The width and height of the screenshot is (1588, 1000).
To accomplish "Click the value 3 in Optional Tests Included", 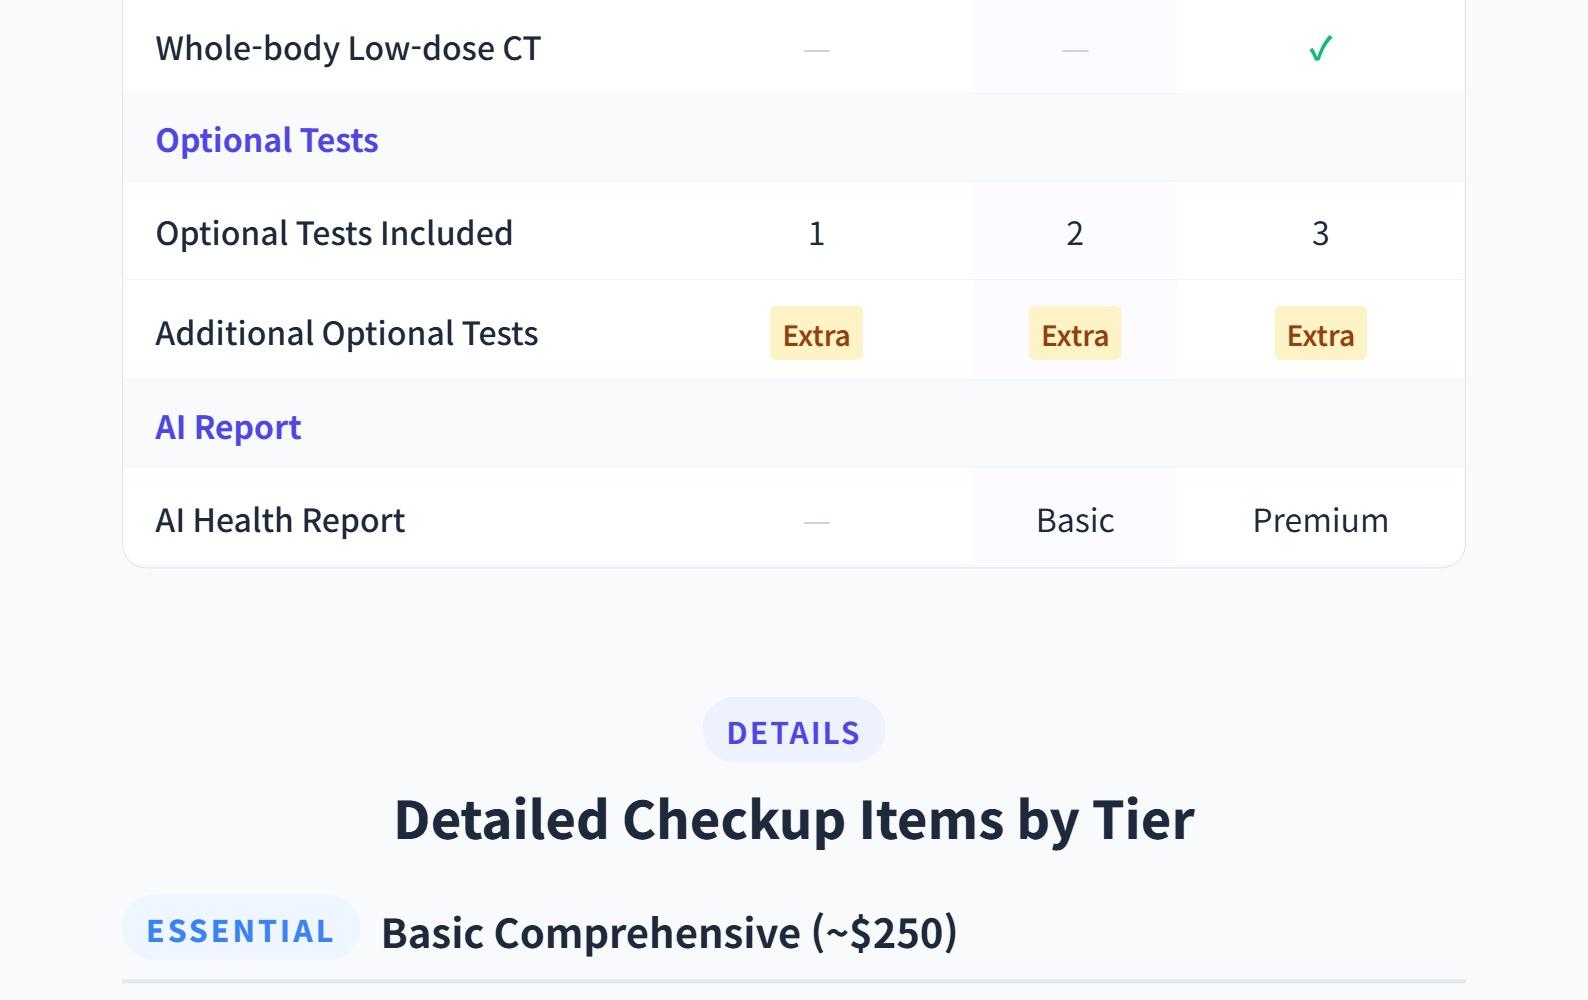I will [x=1320, y=234].
